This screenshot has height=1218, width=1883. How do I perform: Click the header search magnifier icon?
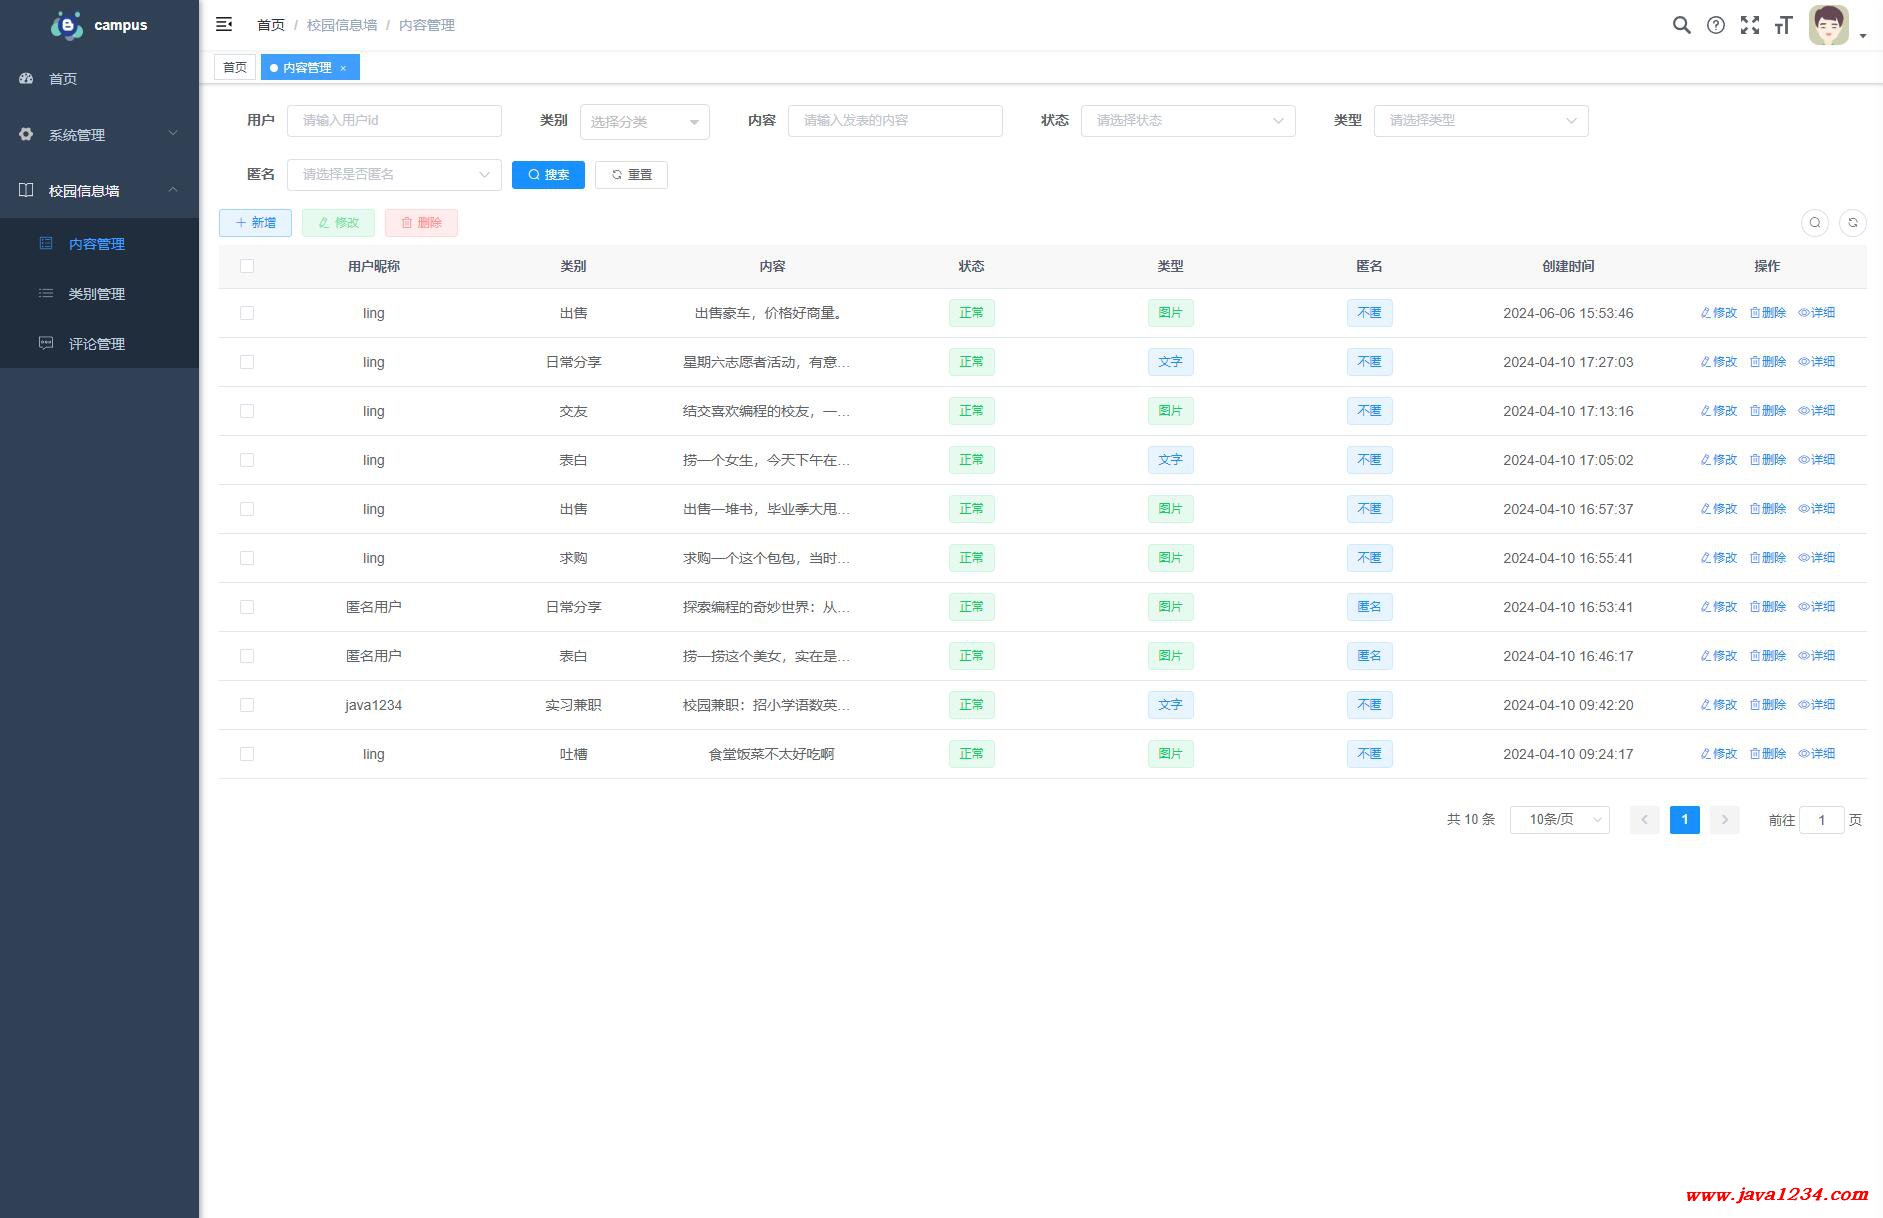(x=1681, y=25)
